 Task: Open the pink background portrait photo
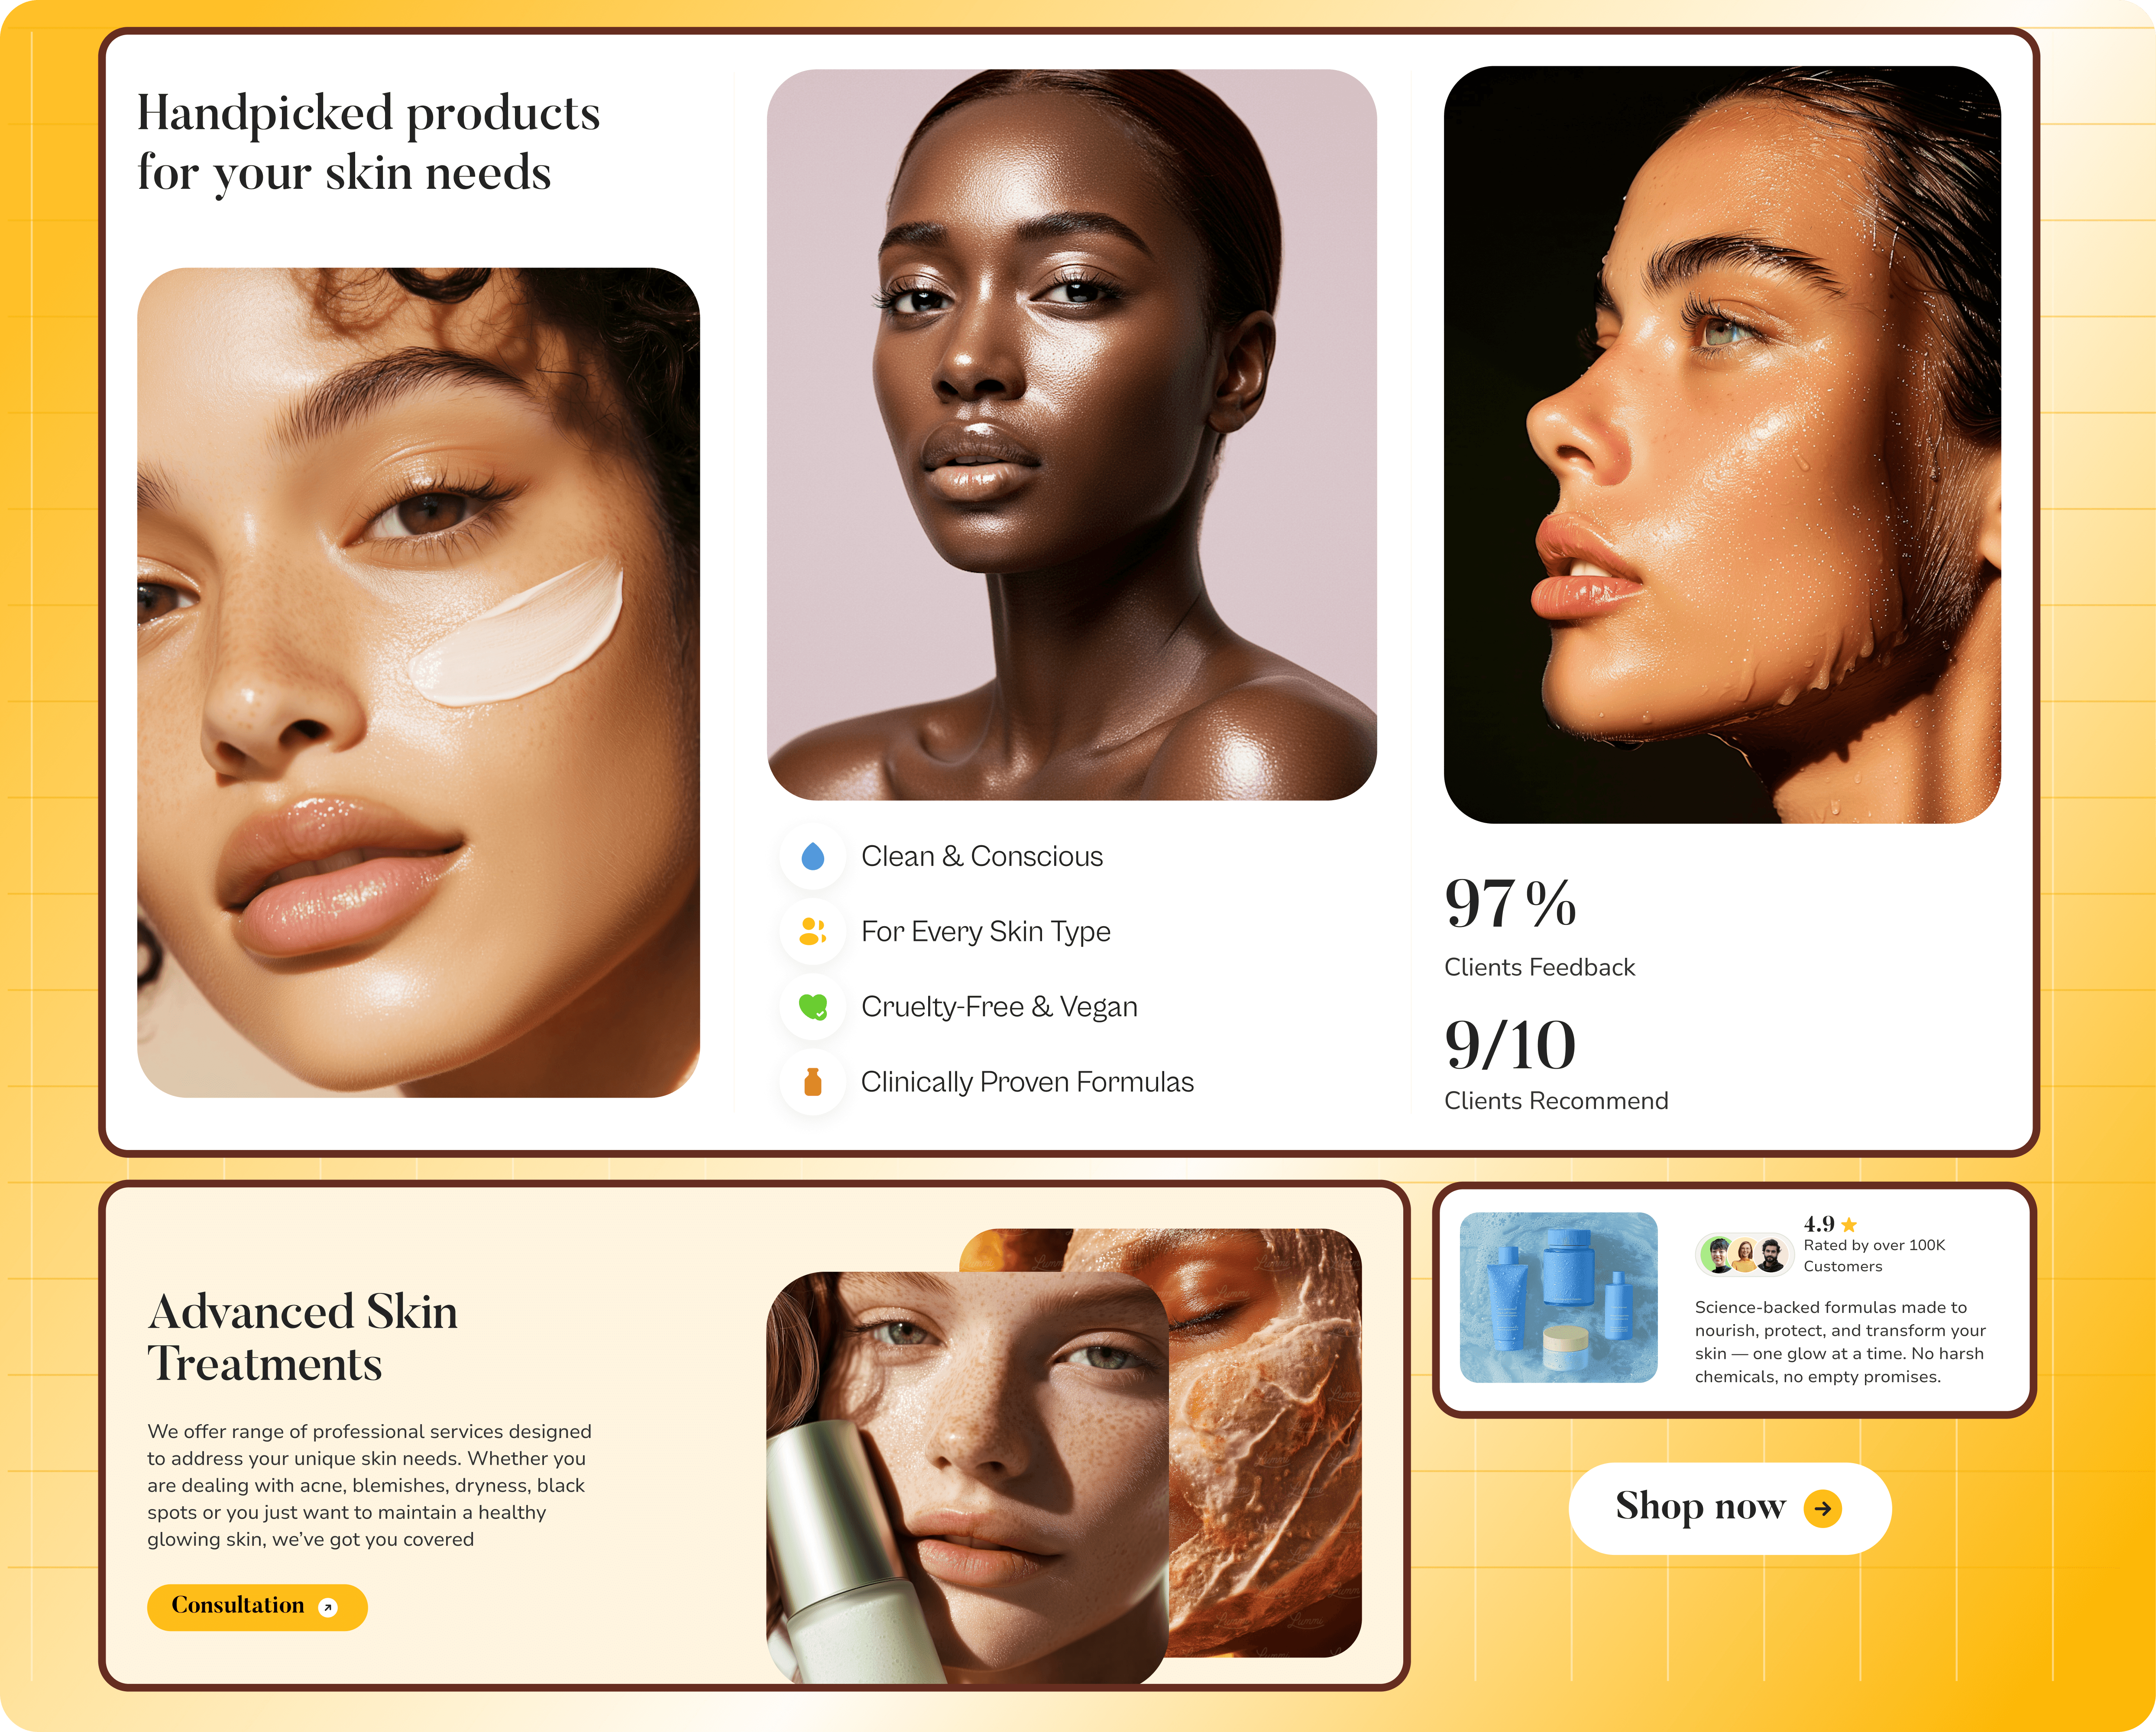coord(1071,434)
